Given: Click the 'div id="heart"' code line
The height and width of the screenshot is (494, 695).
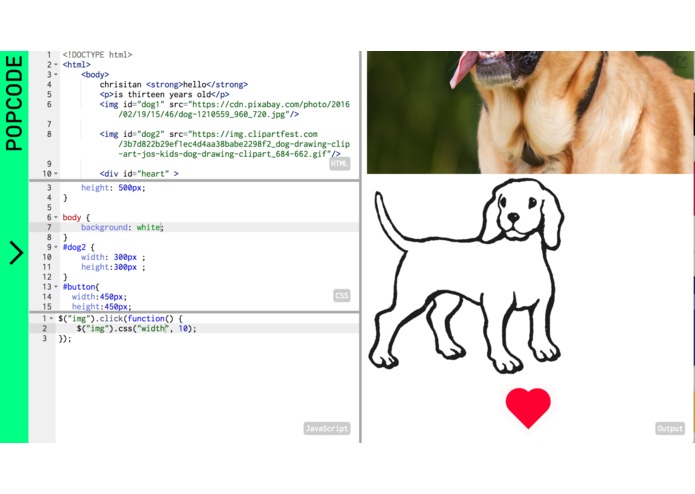Looking at the screenshot, I should tap(139, 174).
